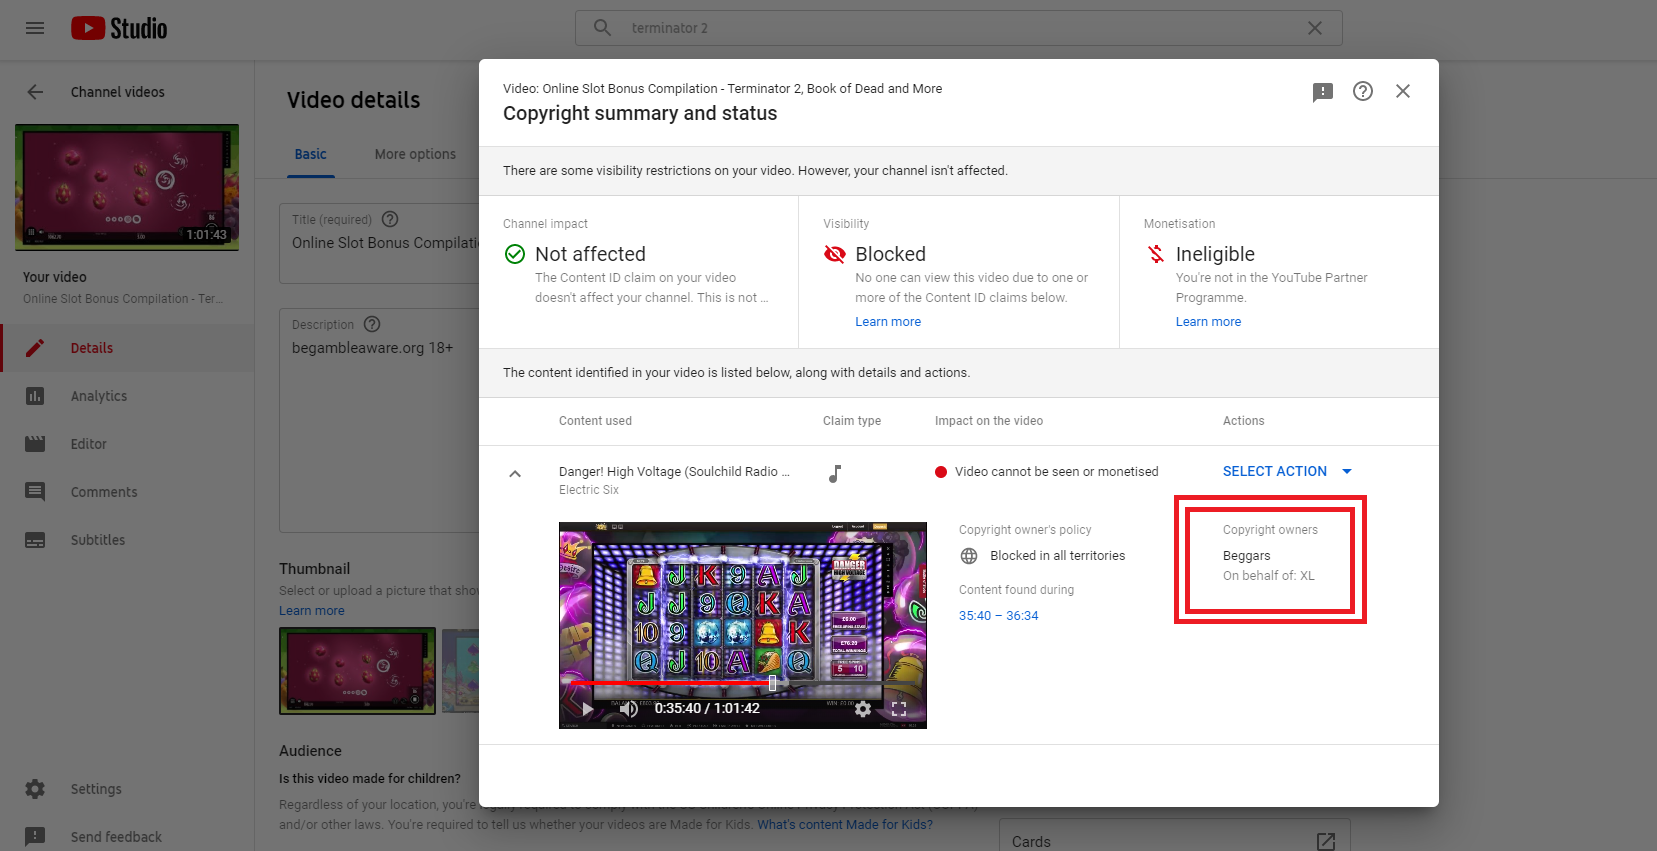The image size is (1657, 851).
Task: Open Analytics in sidebar
Action: pyautogui.click(x=127, y=396)
